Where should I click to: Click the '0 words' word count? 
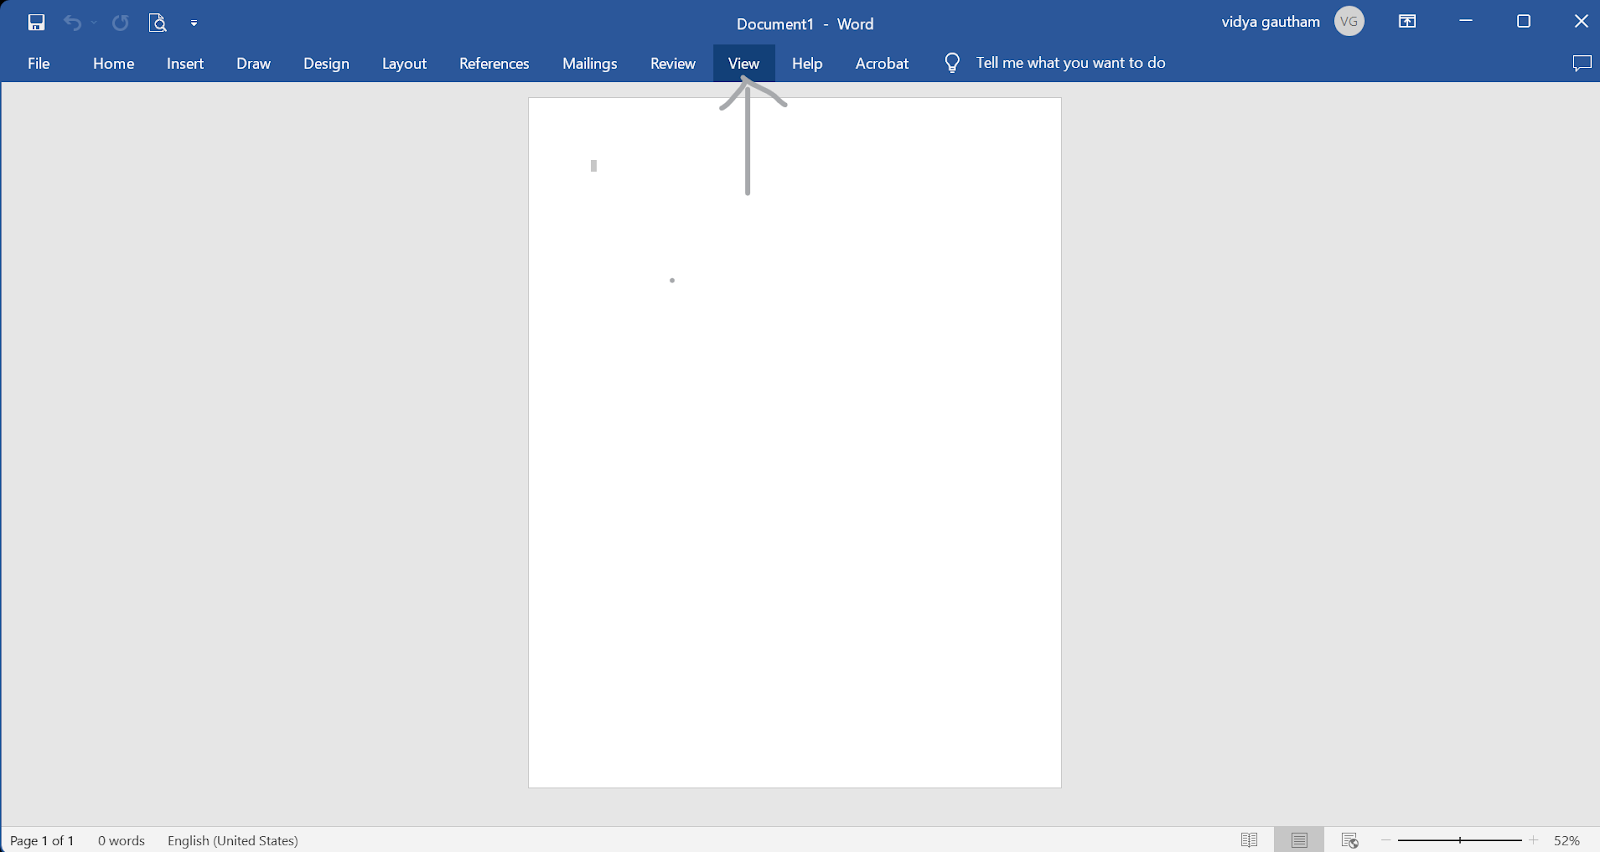coord(121,840)
